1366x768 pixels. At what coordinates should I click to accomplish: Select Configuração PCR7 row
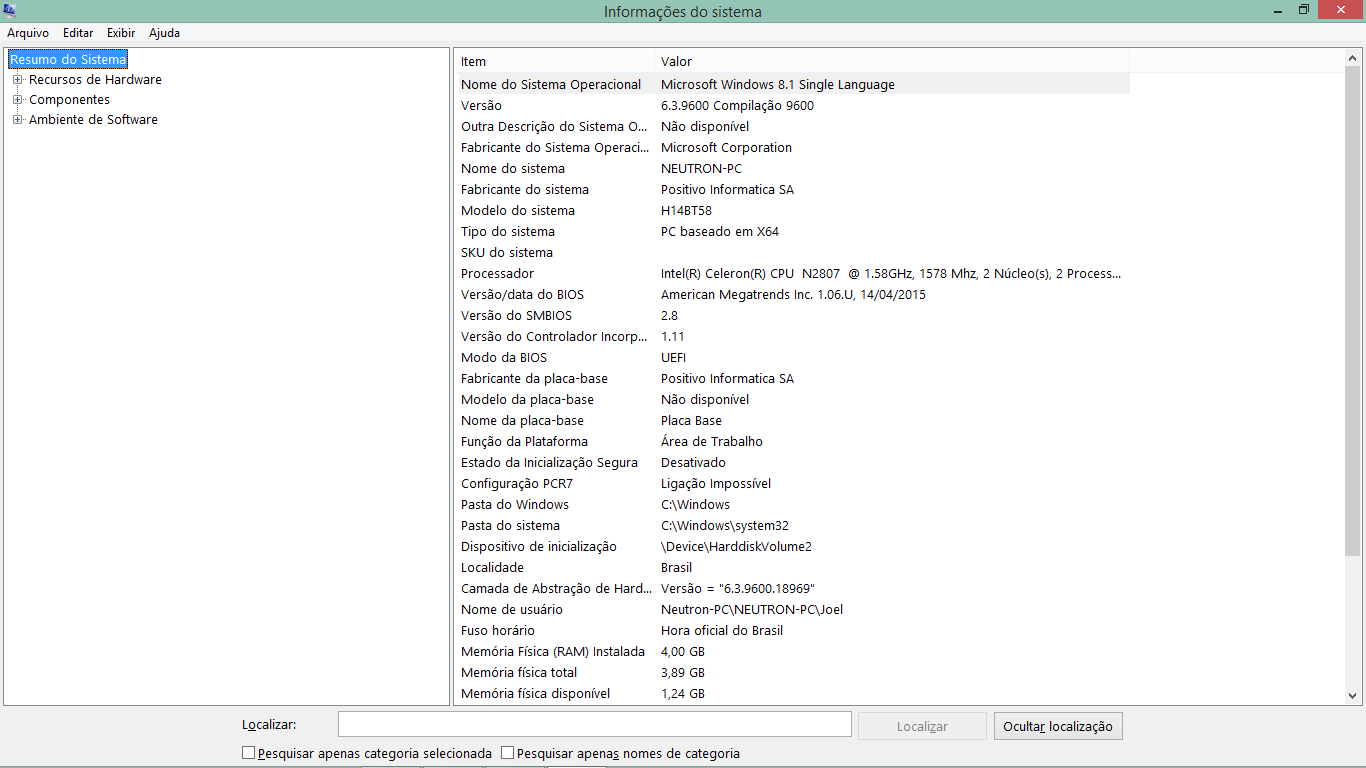pos(793,484)
